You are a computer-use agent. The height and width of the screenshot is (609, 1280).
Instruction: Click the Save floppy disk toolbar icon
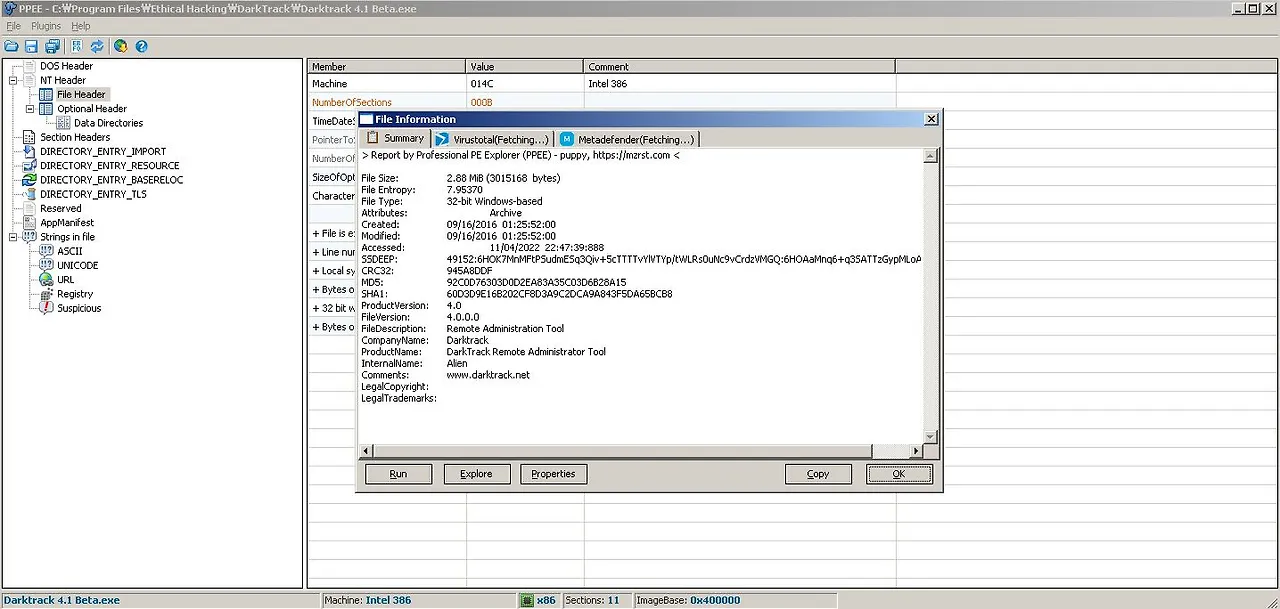pyautogui.click(x=31, y=46)
